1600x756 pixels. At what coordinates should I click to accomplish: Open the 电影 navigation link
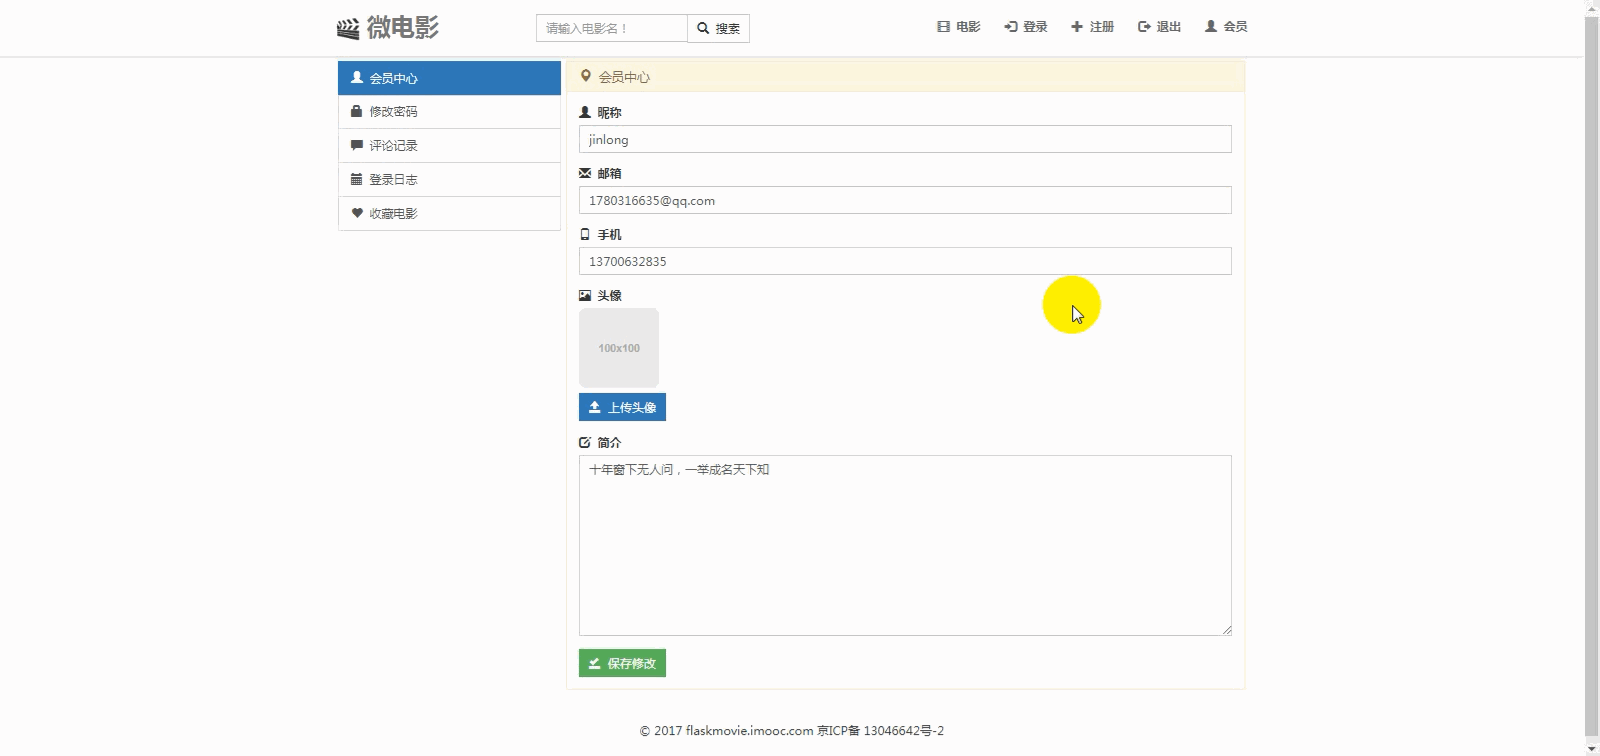(958, 27)
